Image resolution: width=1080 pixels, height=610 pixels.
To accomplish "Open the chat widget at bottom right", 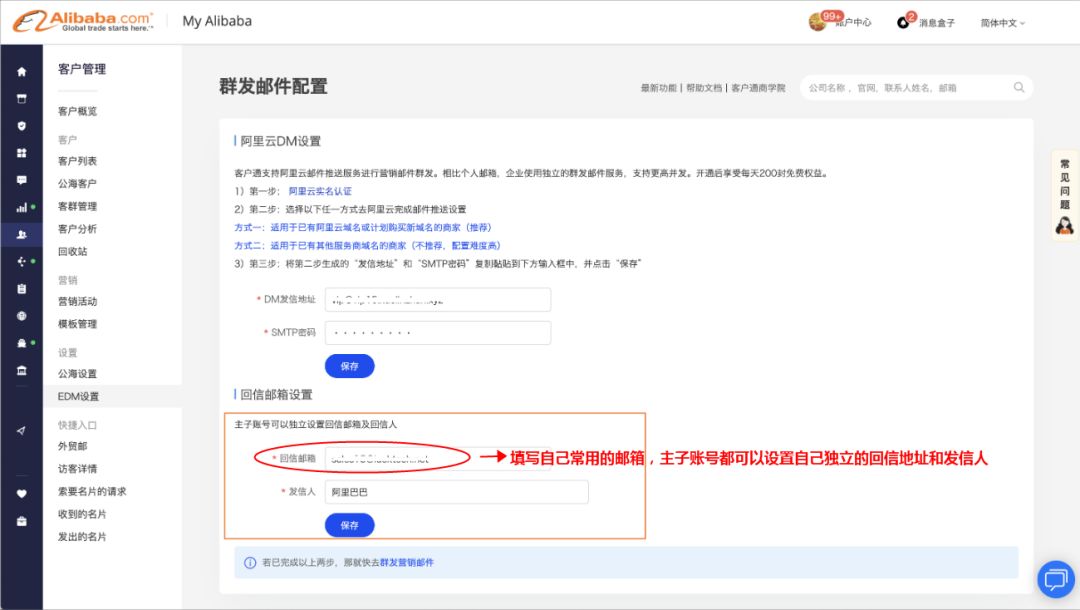I will (x=1056, y=580).
